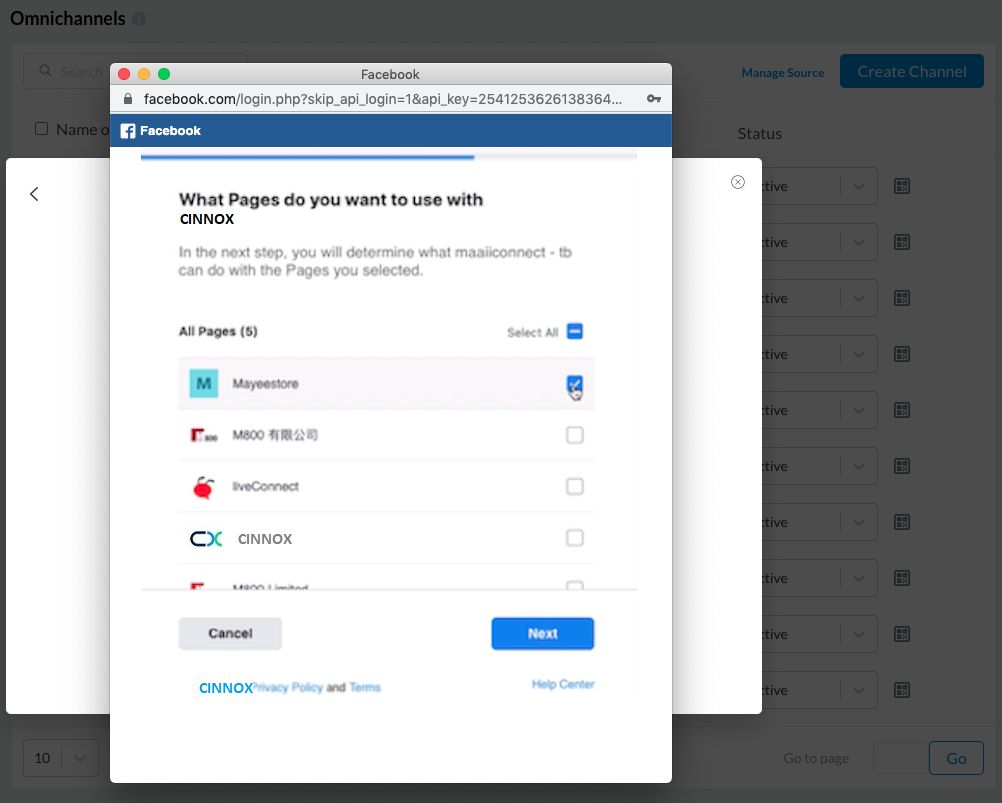
Task: Click the 'All Pages (5)' label
Action: click(218, 332)
